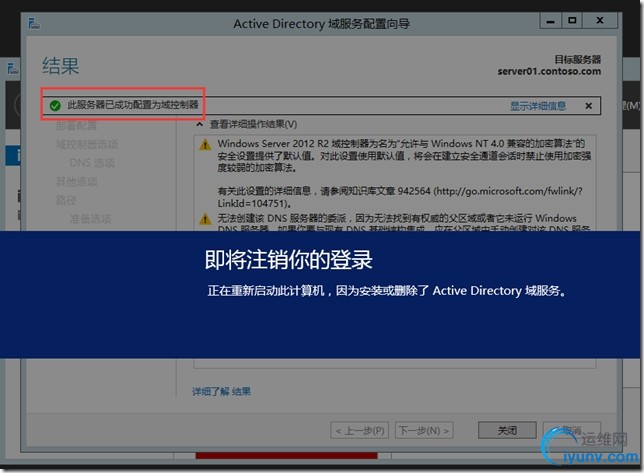Dismiss the notification with the X button

pyautogui.click(x=589, y=106)
